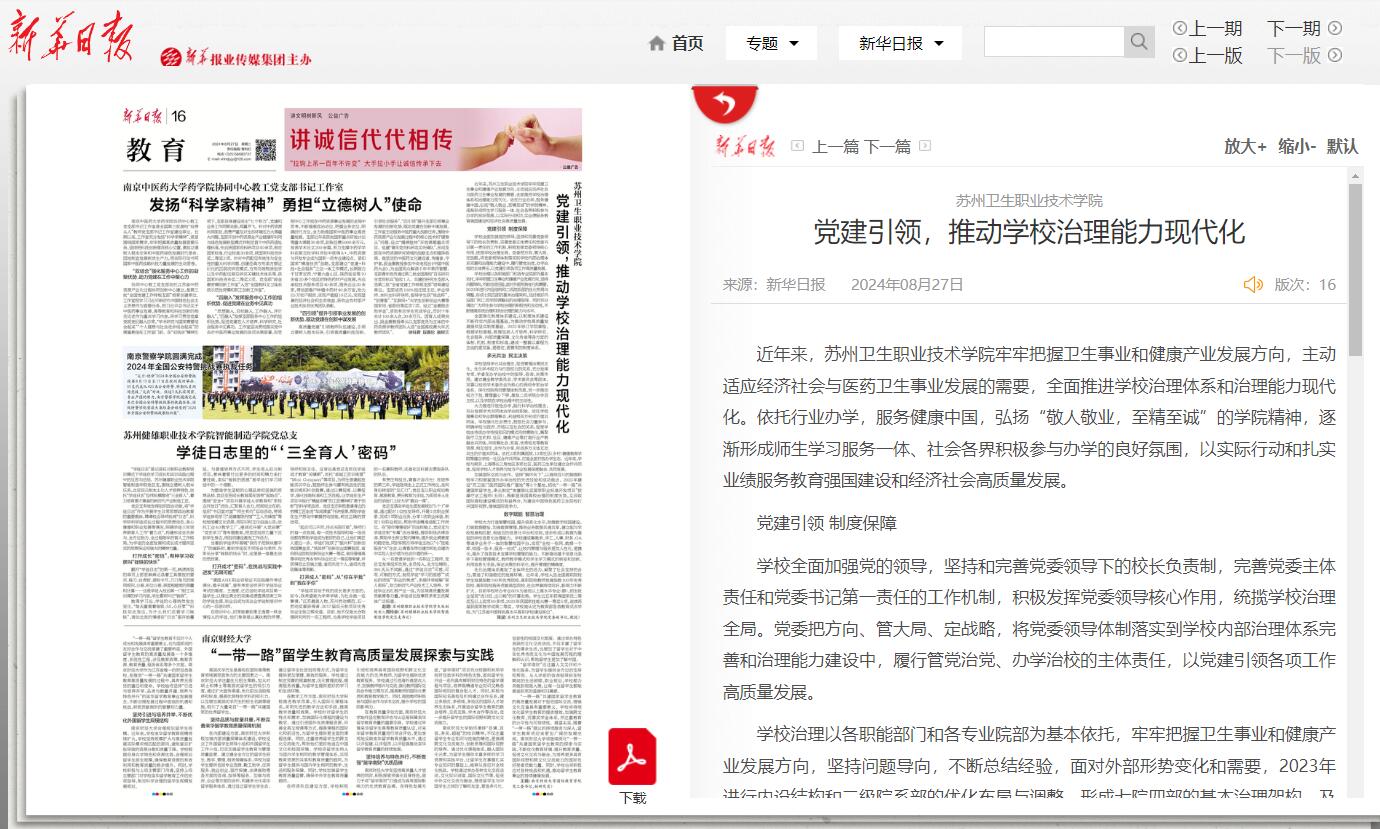Screen dimensions: 1380x829
Task: Click section heading 党建引领 制度保障
Action: [826, 523]
